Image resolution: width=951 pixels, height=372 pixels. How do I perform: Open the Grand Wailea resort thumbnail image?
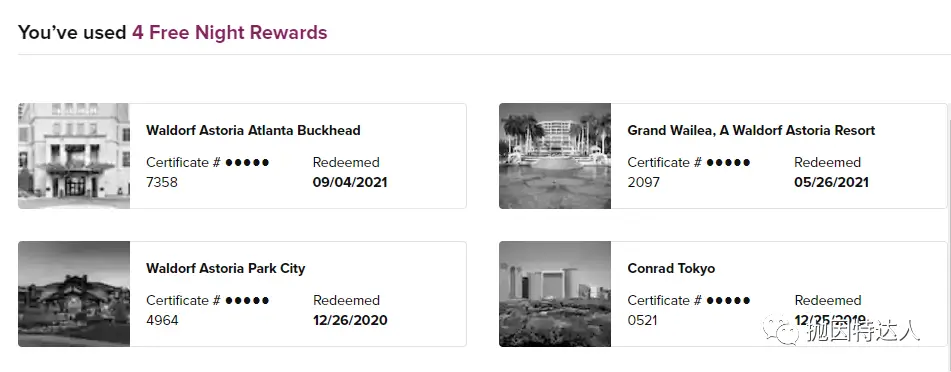555,156
